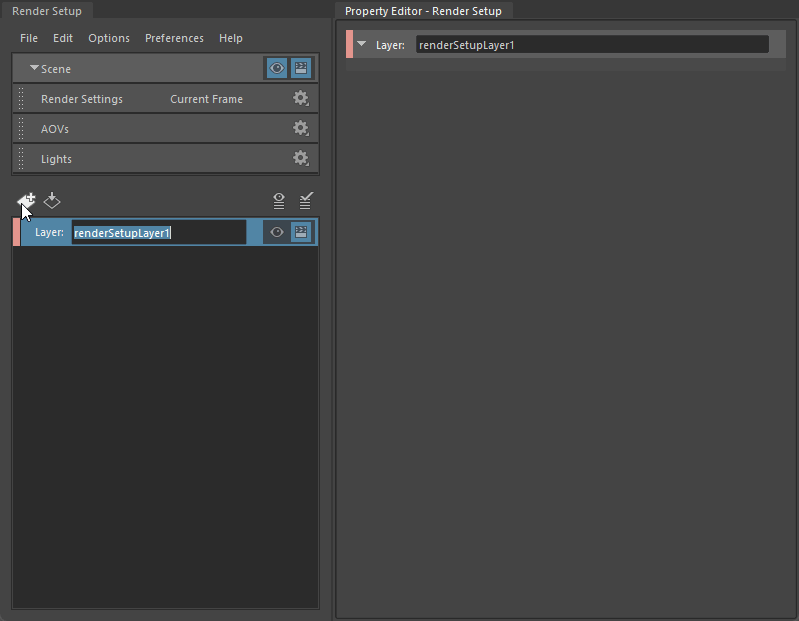Screen dimensions: 799x621
Task: Click the gear icon for Lights
Action: (300, 159)
